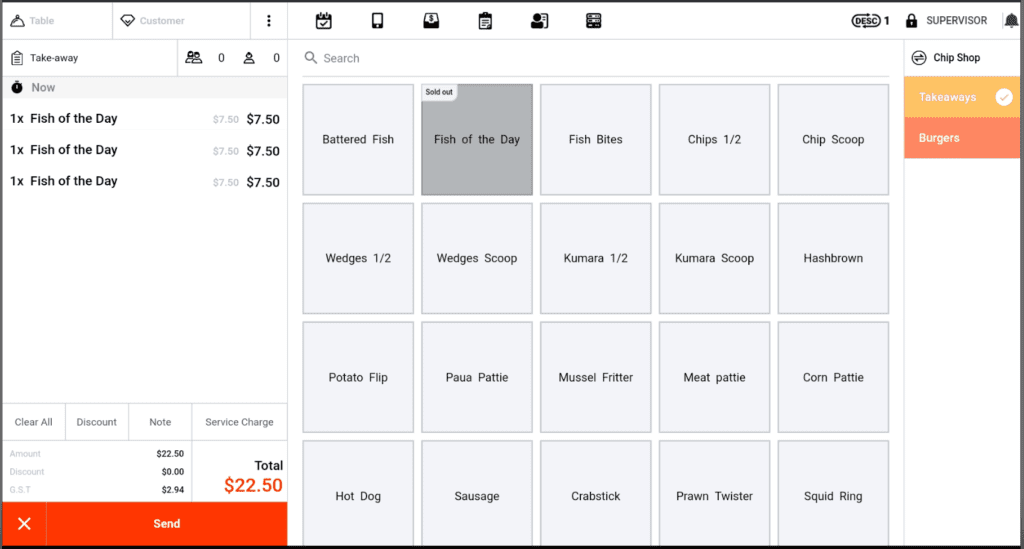
Task: Click the supervisor lock icon
Action: (911, 21)
